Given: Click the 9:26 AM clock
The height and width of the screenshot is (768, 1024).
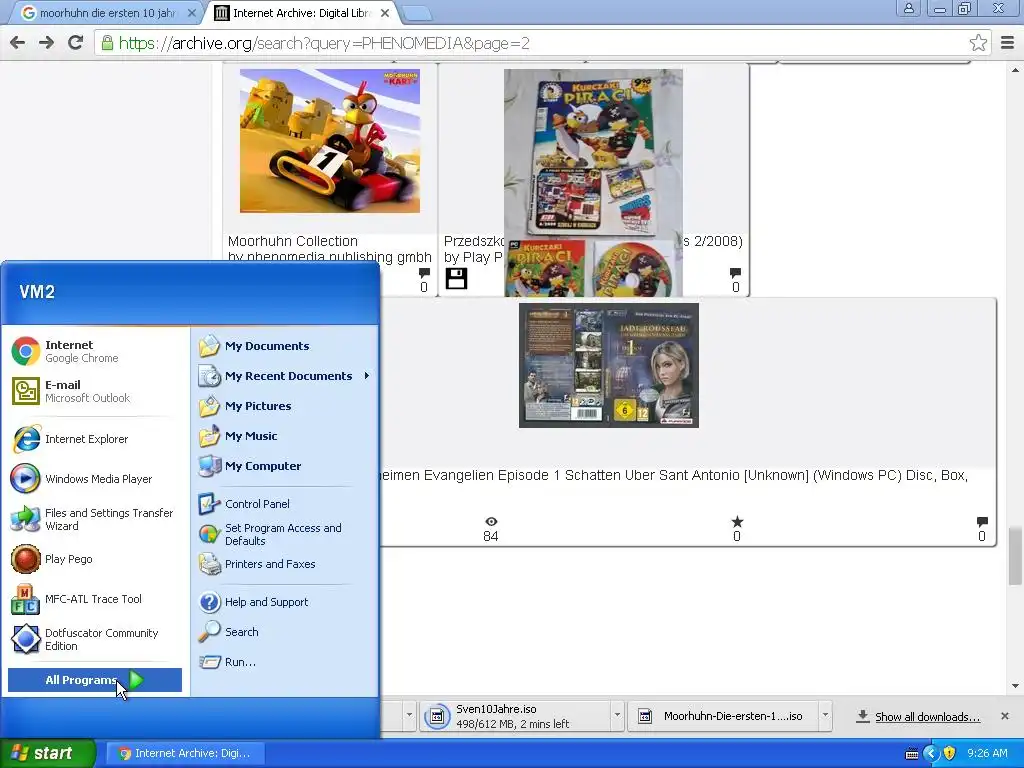Looking at the screenshot, I should [x=987, y=753].
